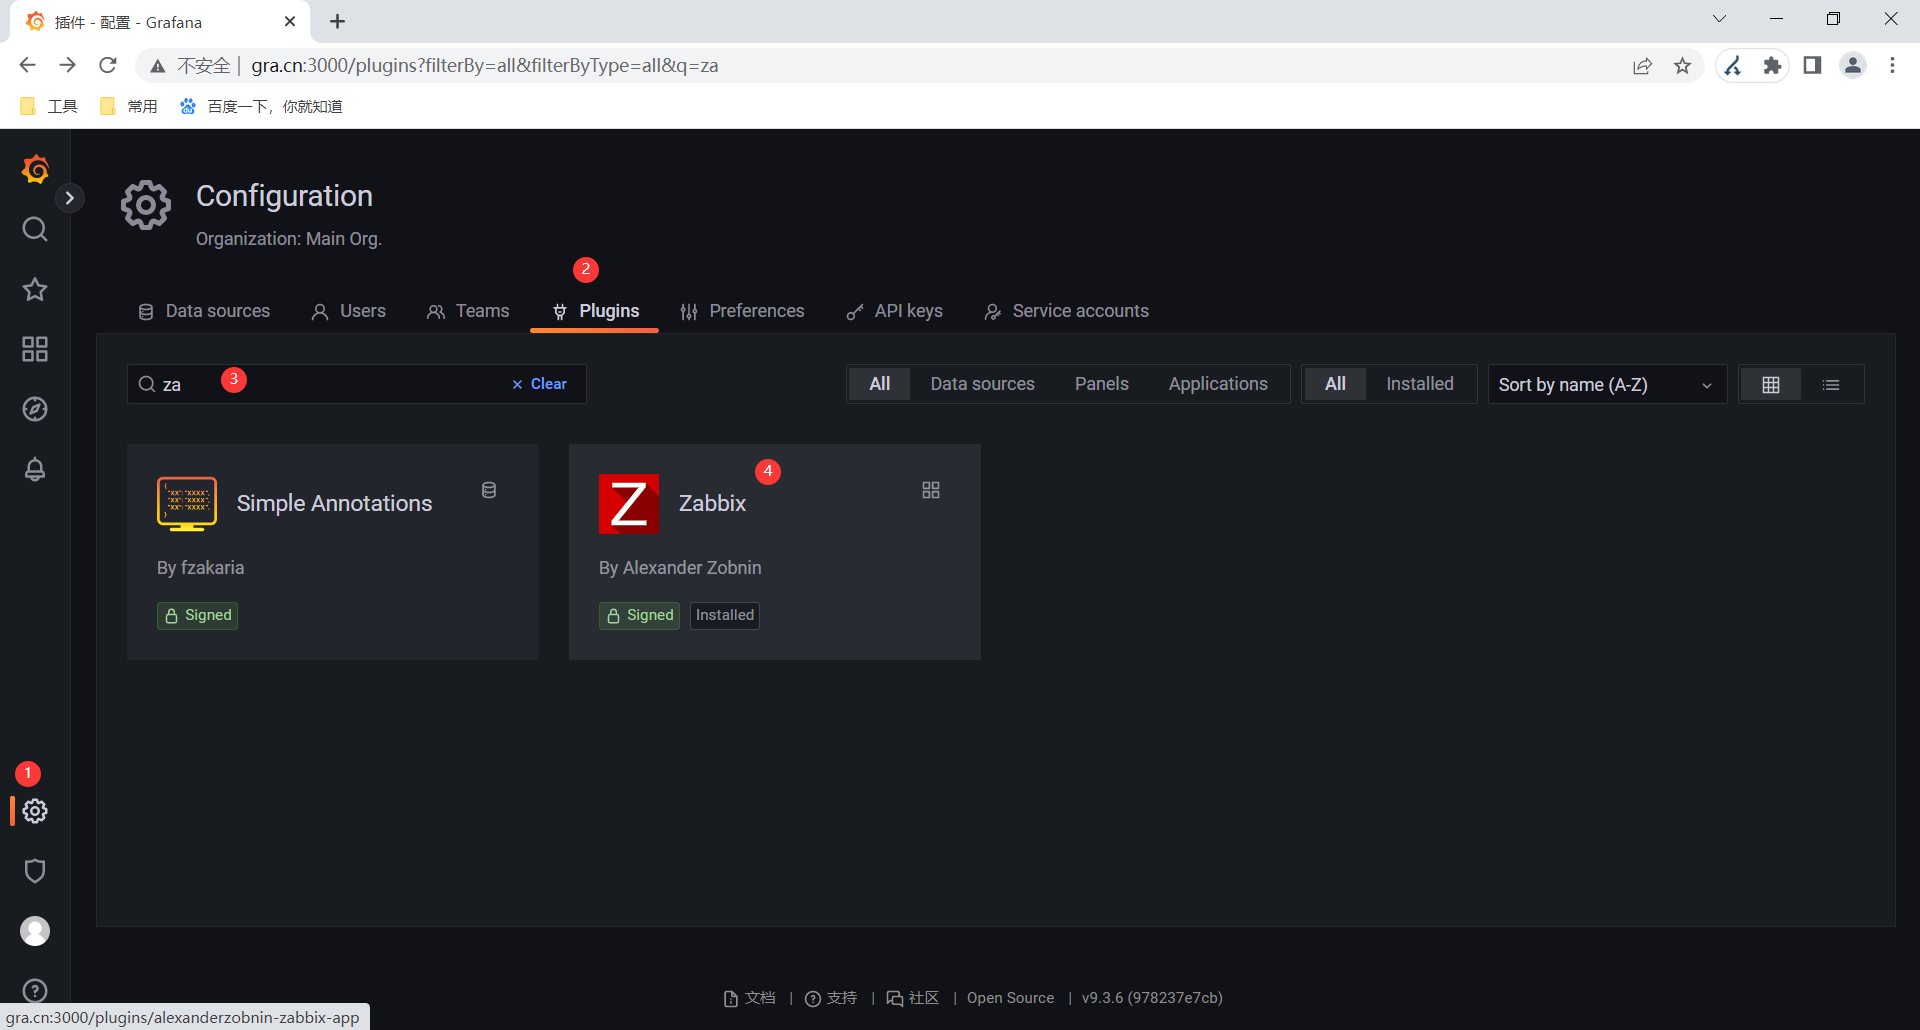
Task: Select the Plugins tab
Action: pyautogui.click(x=595, y=311)
